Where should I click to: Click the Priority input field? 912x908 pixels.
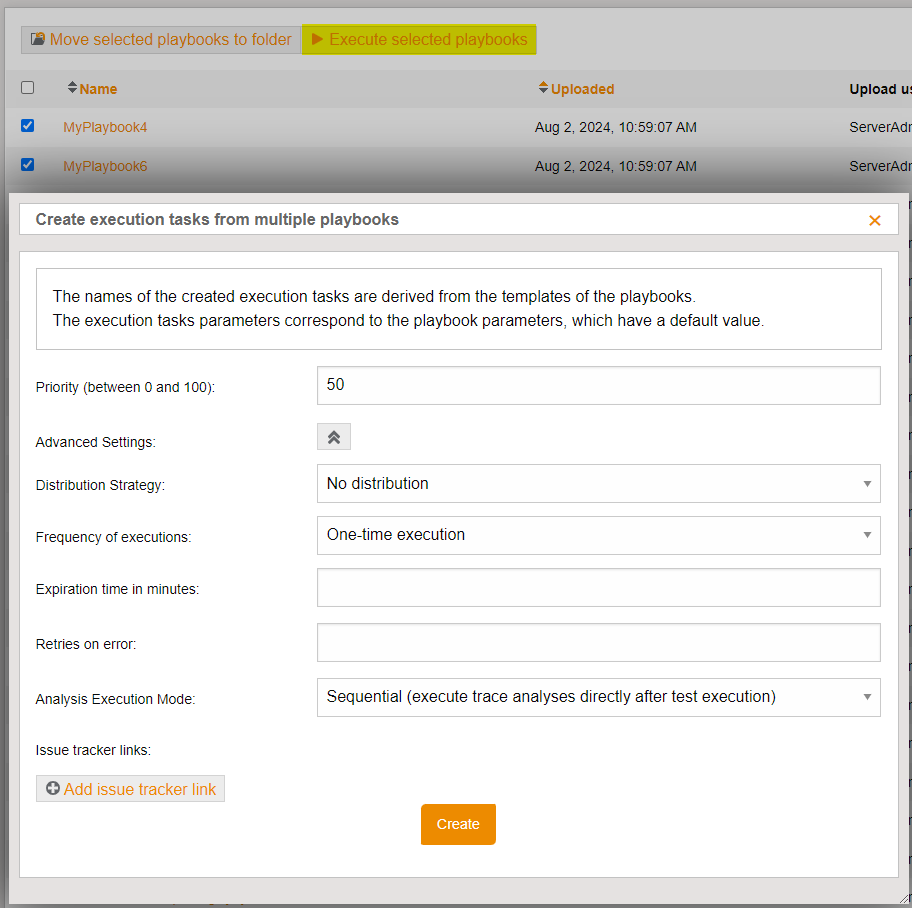598,385
